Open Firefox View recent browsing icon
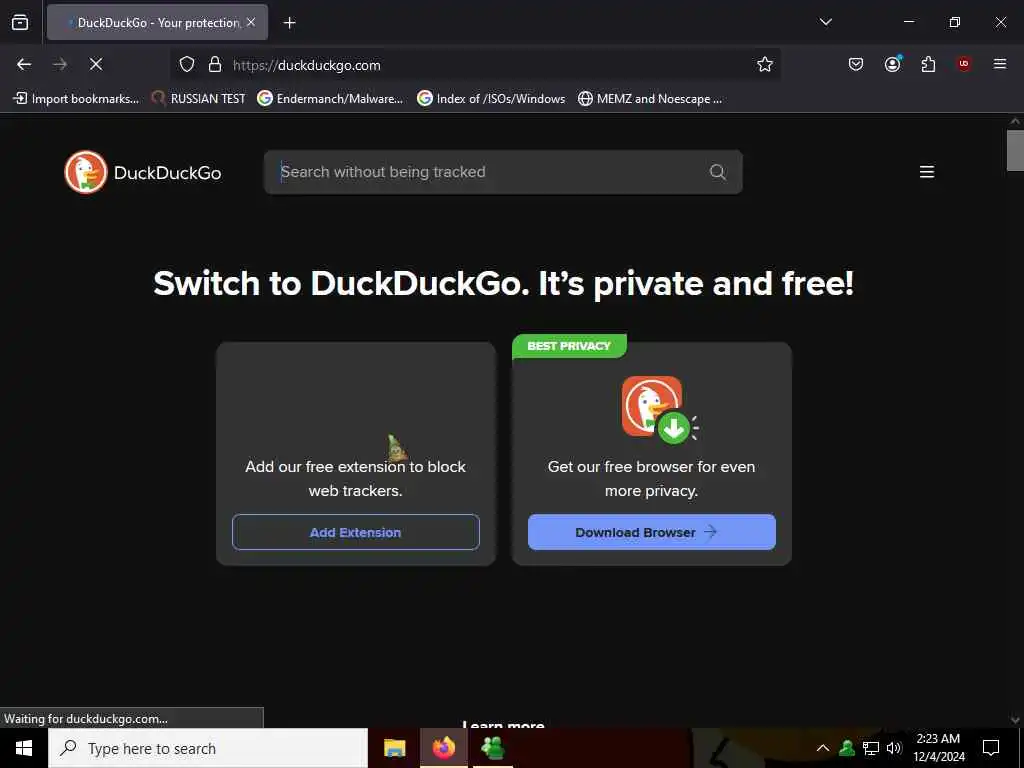This screenshot has height=768, width=1024. 20,22
